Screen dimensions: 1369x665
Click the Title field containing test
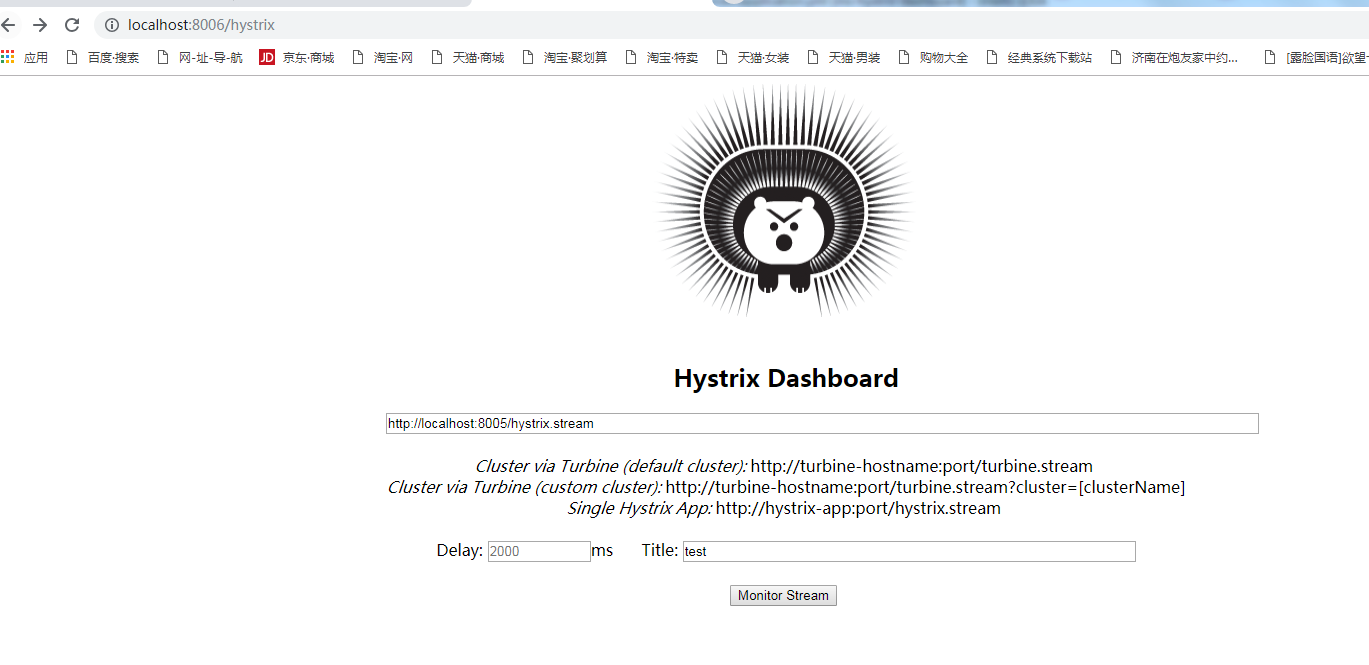click(907, 551)
